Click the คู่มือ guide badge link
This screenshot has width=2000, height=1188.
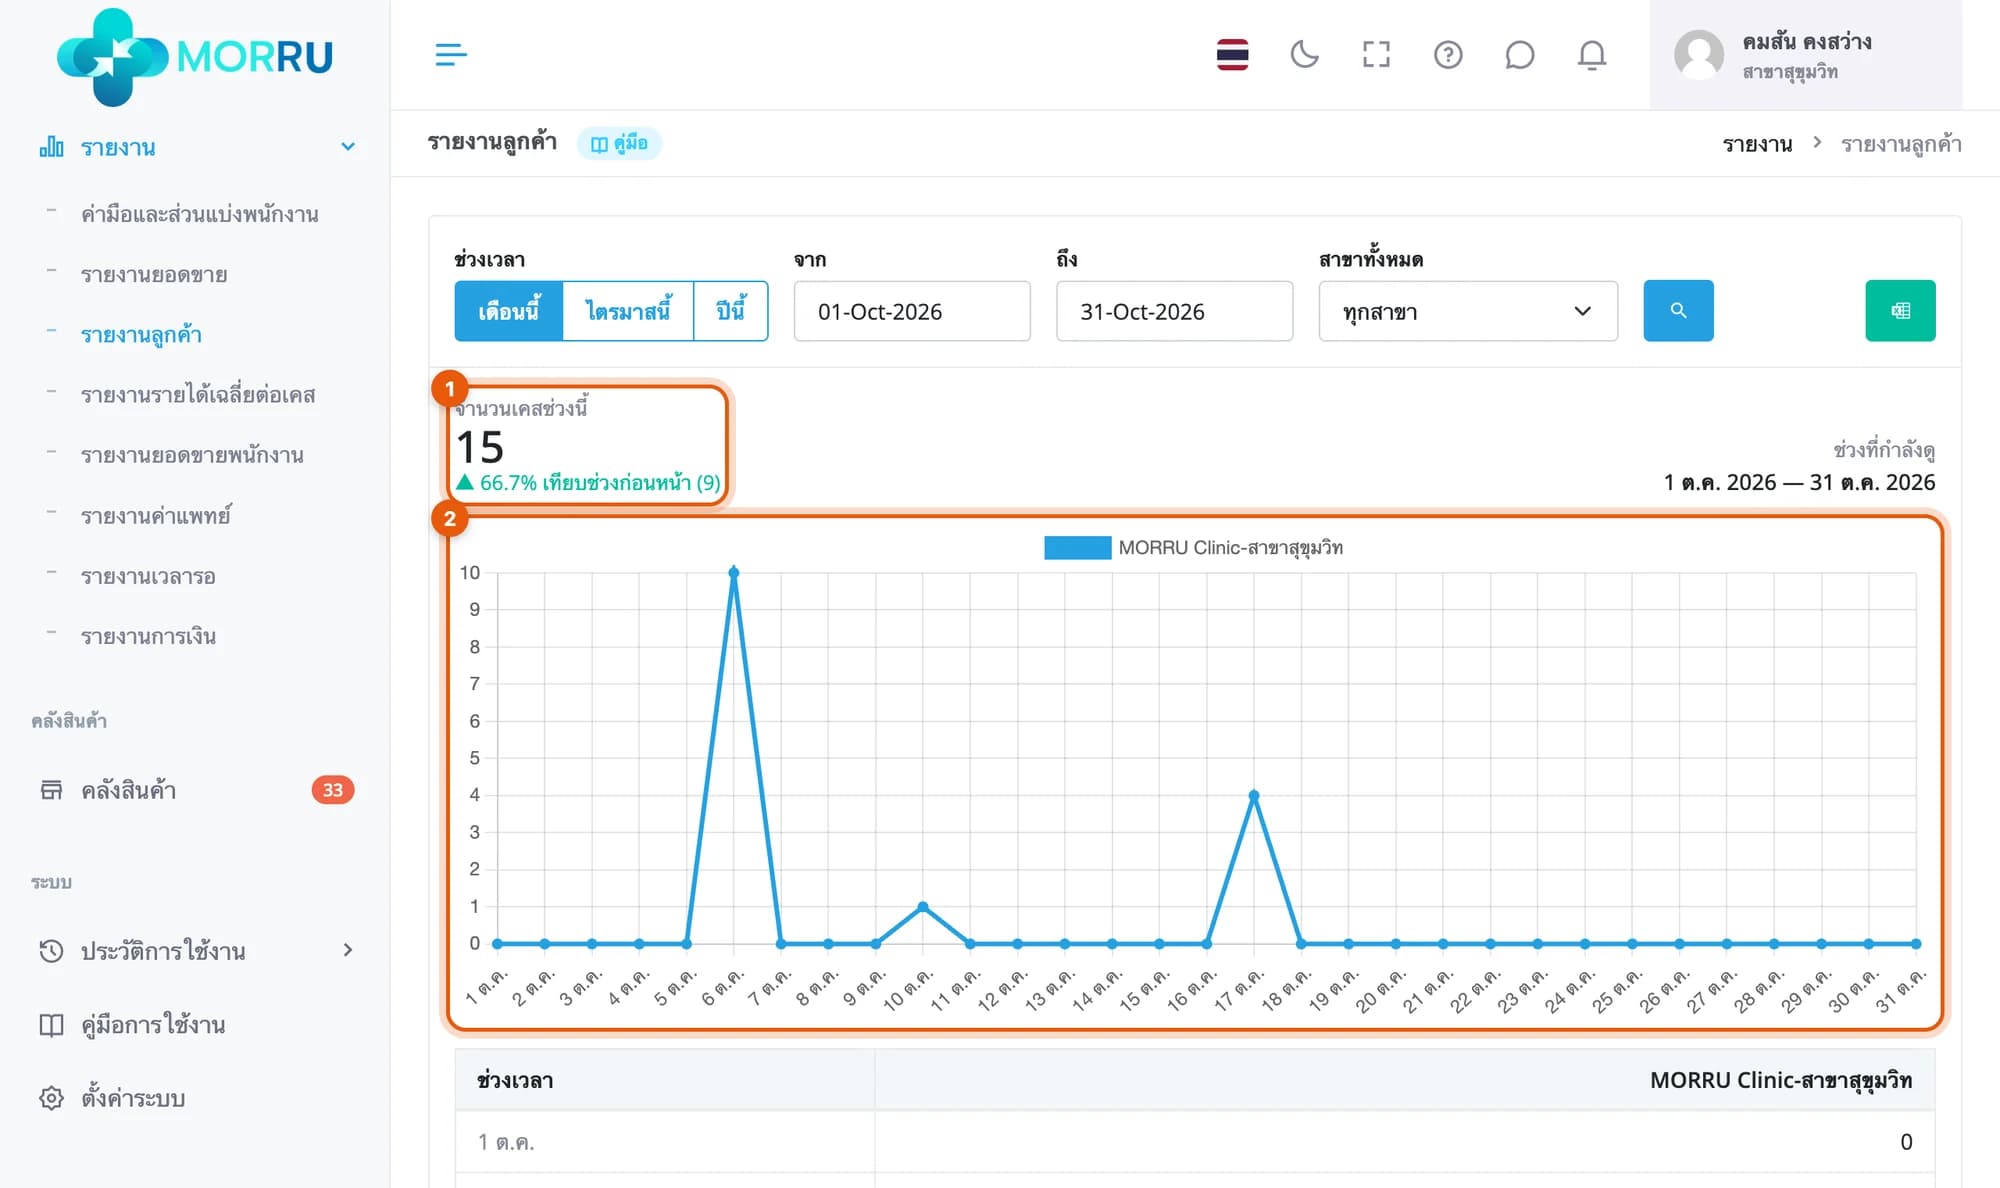point(619,143)
